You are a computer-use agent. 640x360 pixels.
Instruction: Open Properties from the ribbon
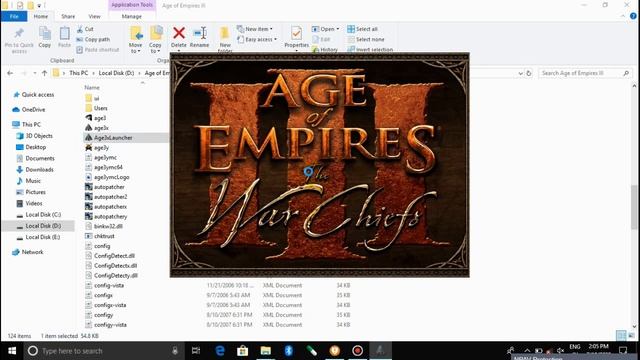point(296,38)
